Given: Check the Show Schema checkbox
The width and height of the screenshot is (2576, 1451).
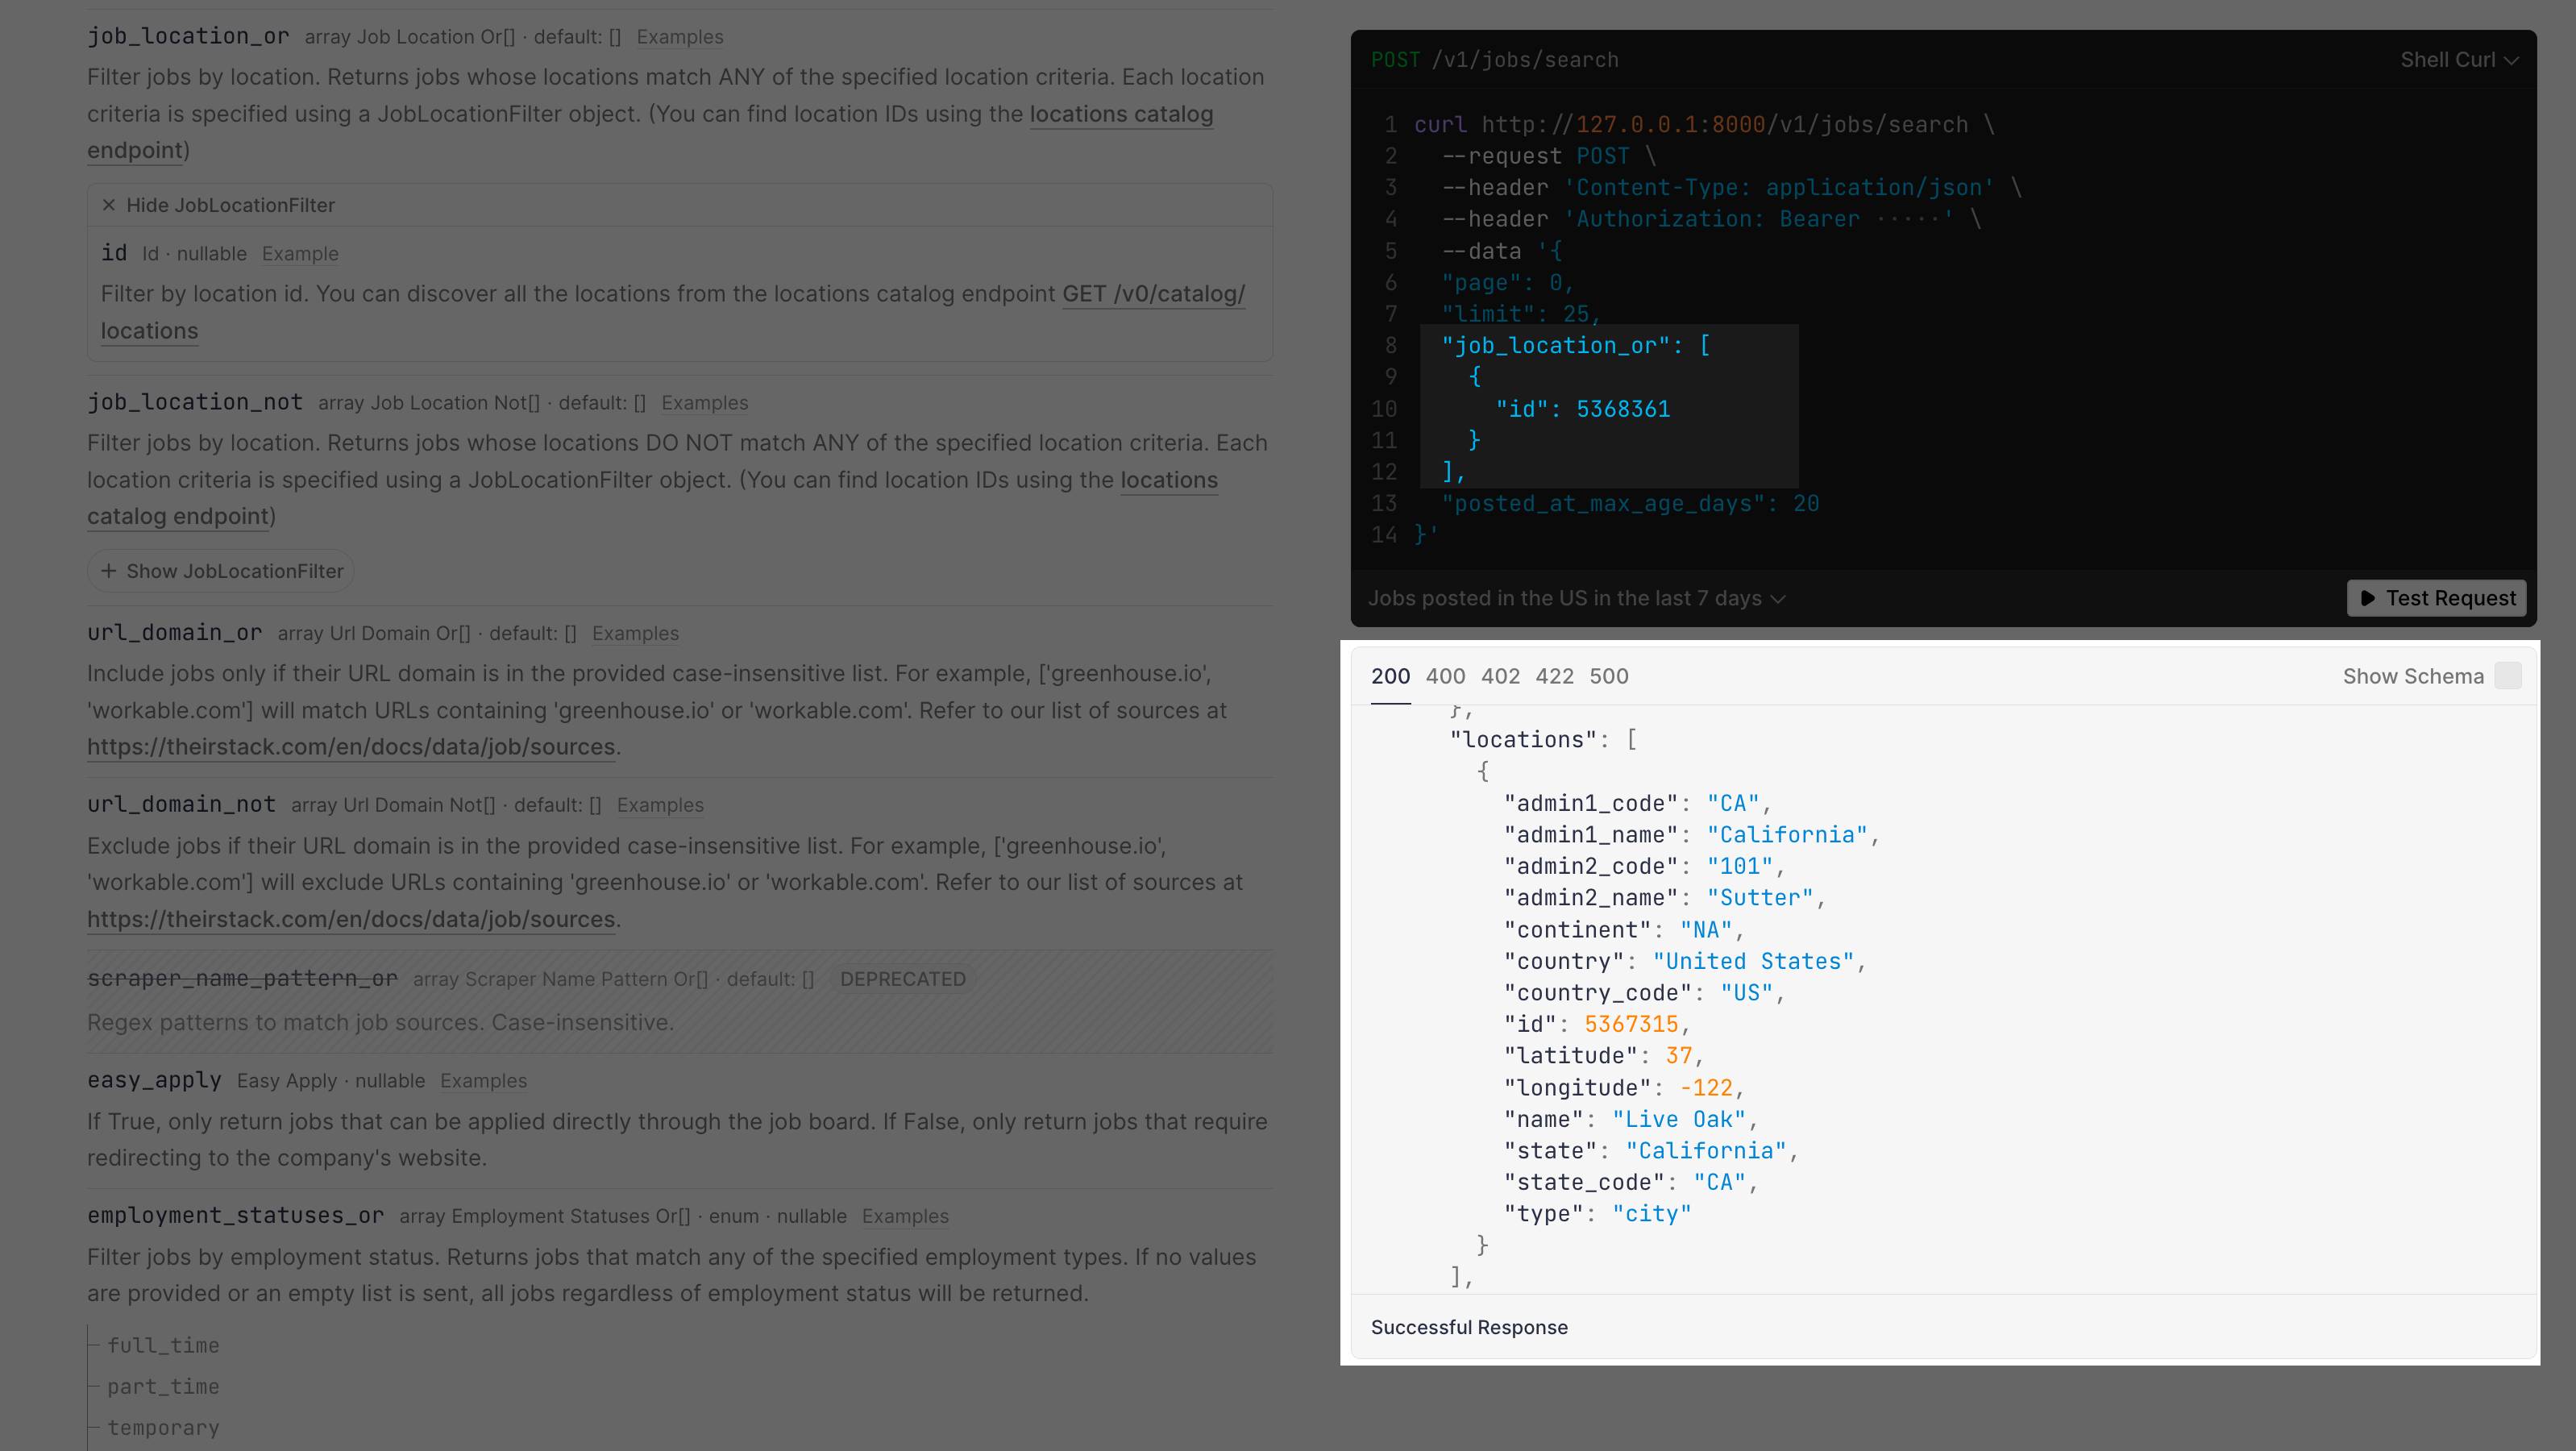Looking at the screenshot, I should 2507,676.
